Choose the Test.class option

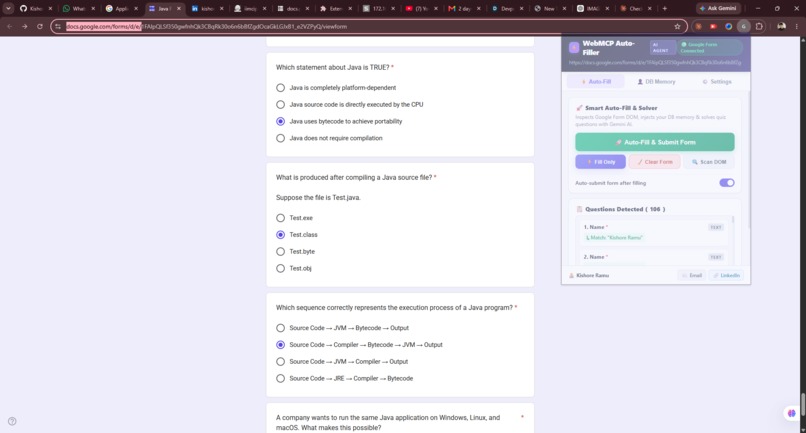pyautogui.click(x=280, y=234)
